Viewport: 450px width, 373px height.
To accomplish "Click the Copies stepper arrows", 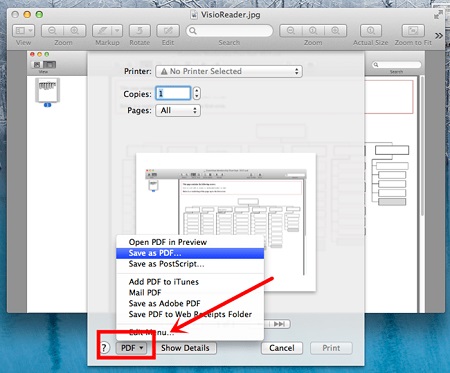I will tap(197, 93).
